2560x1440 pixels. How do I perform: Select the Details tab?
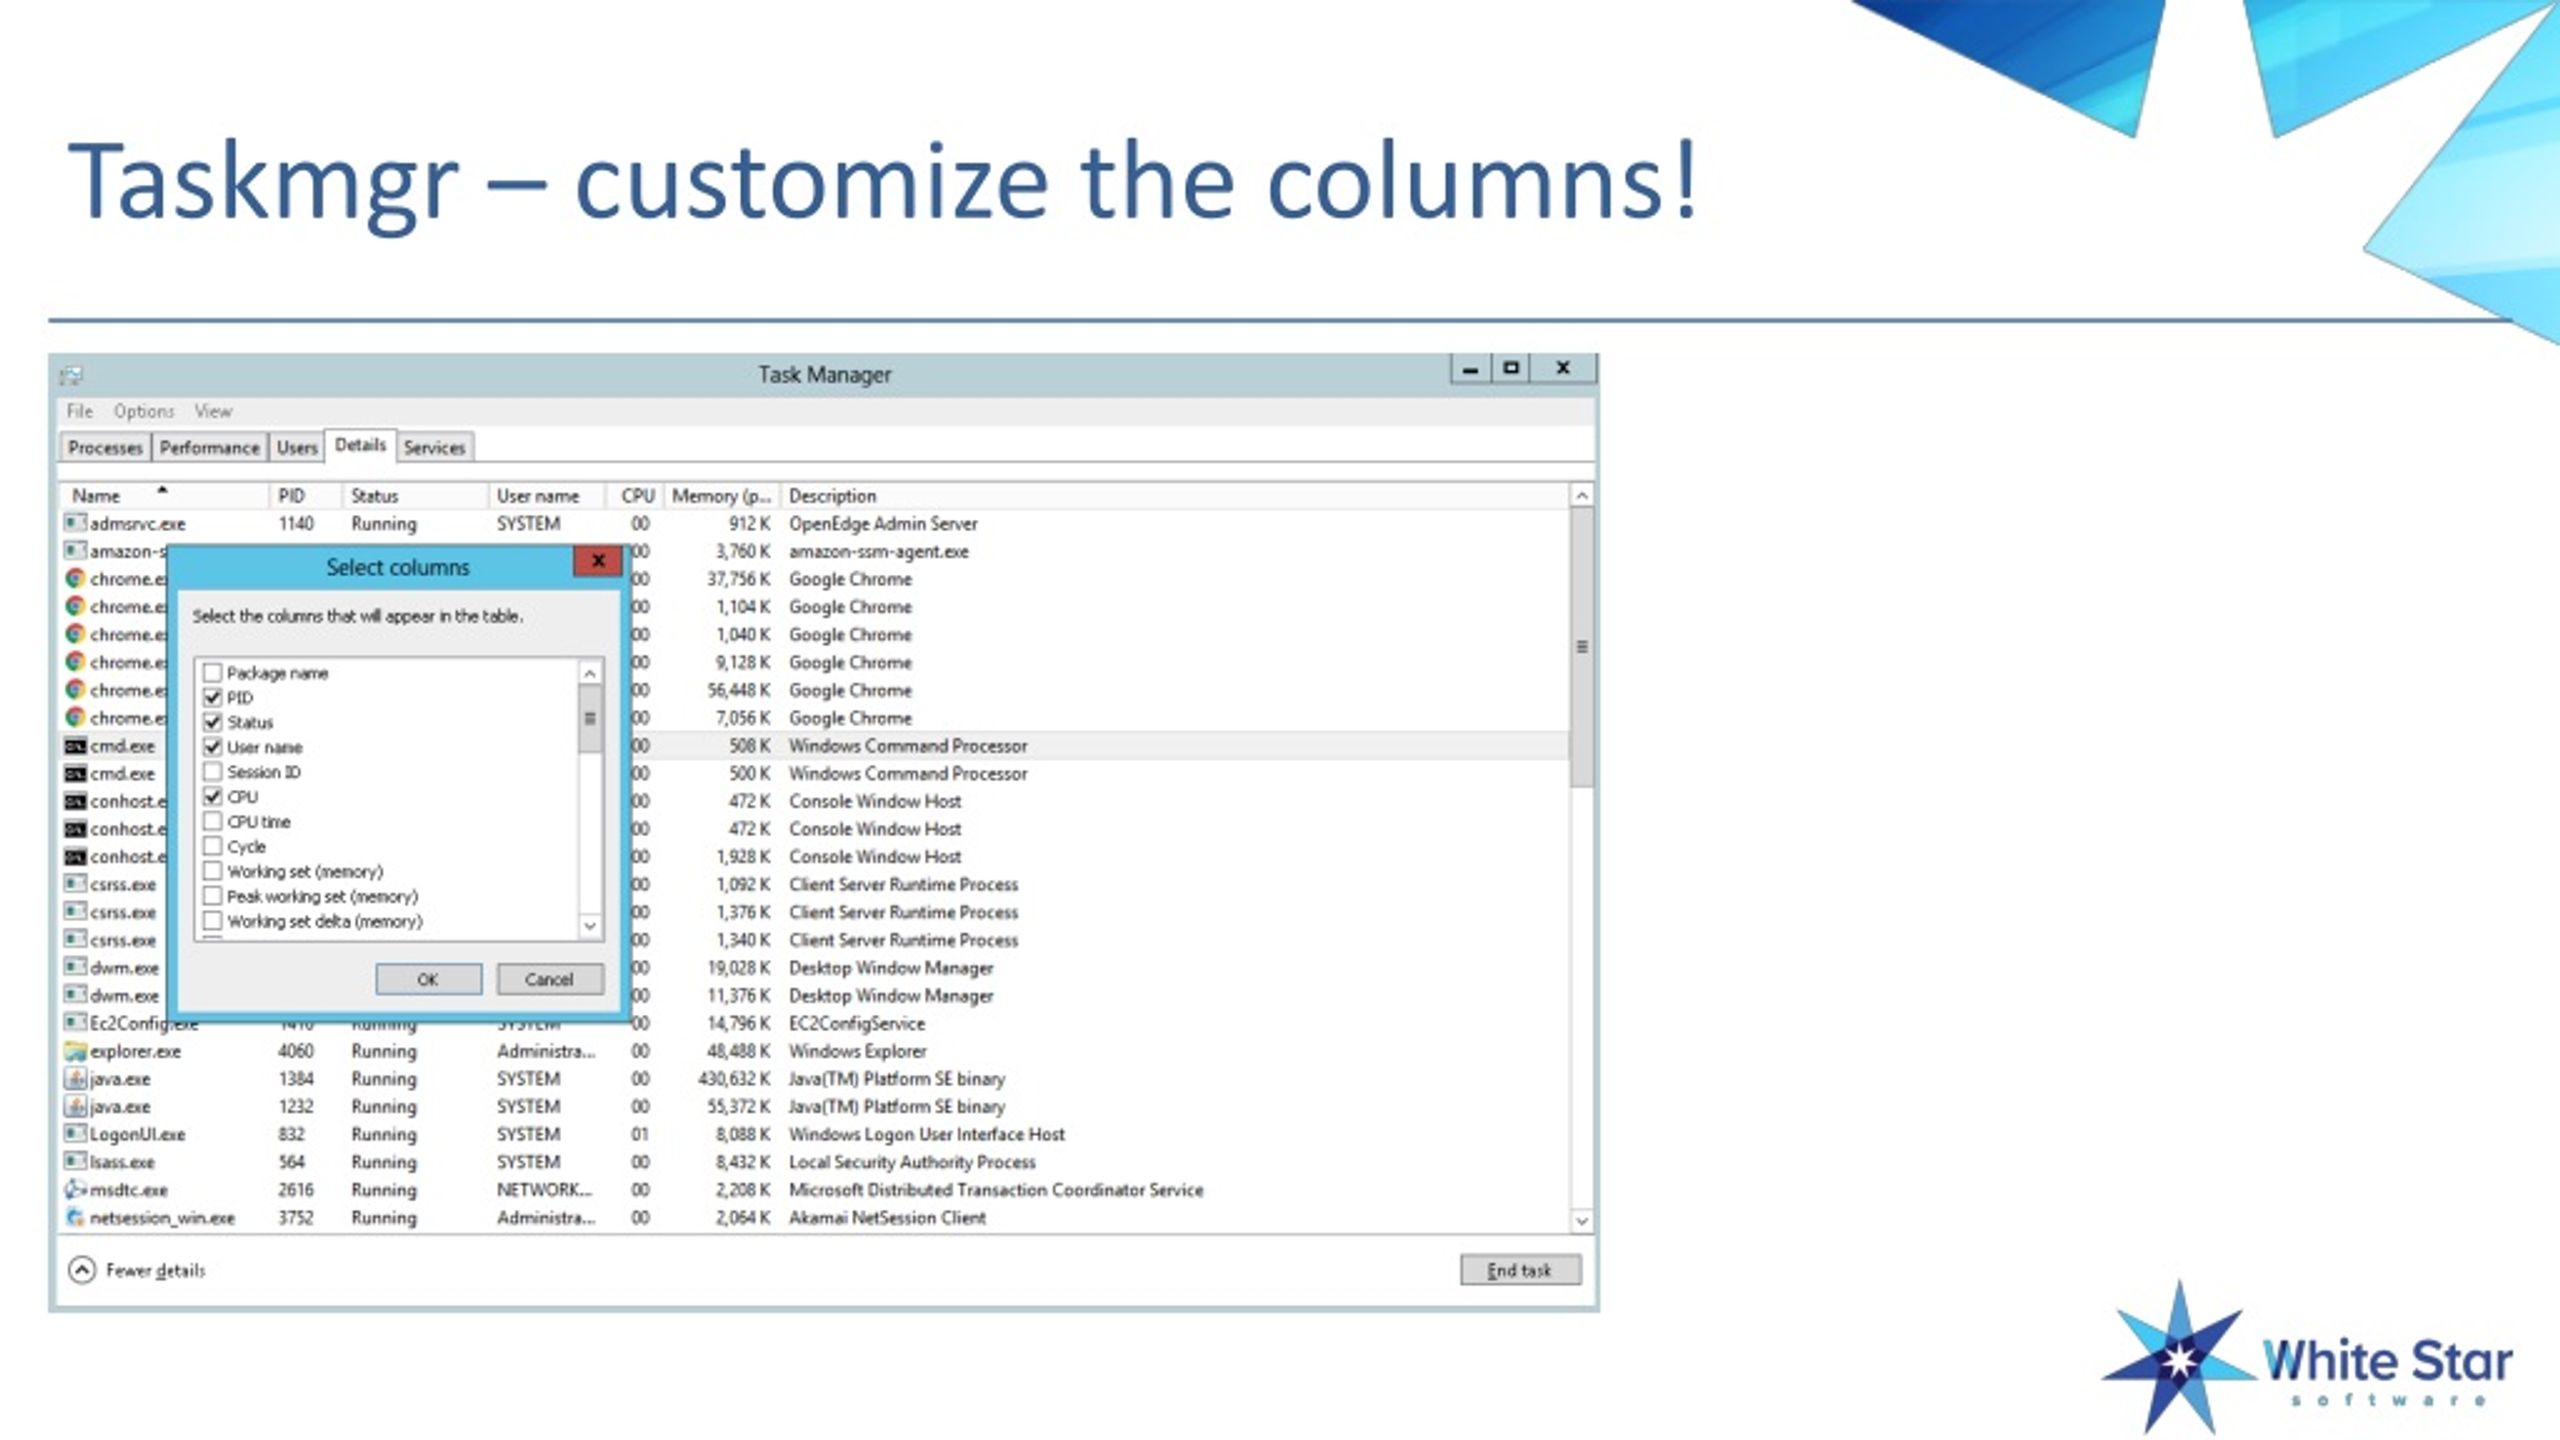(x=360, y=445)
